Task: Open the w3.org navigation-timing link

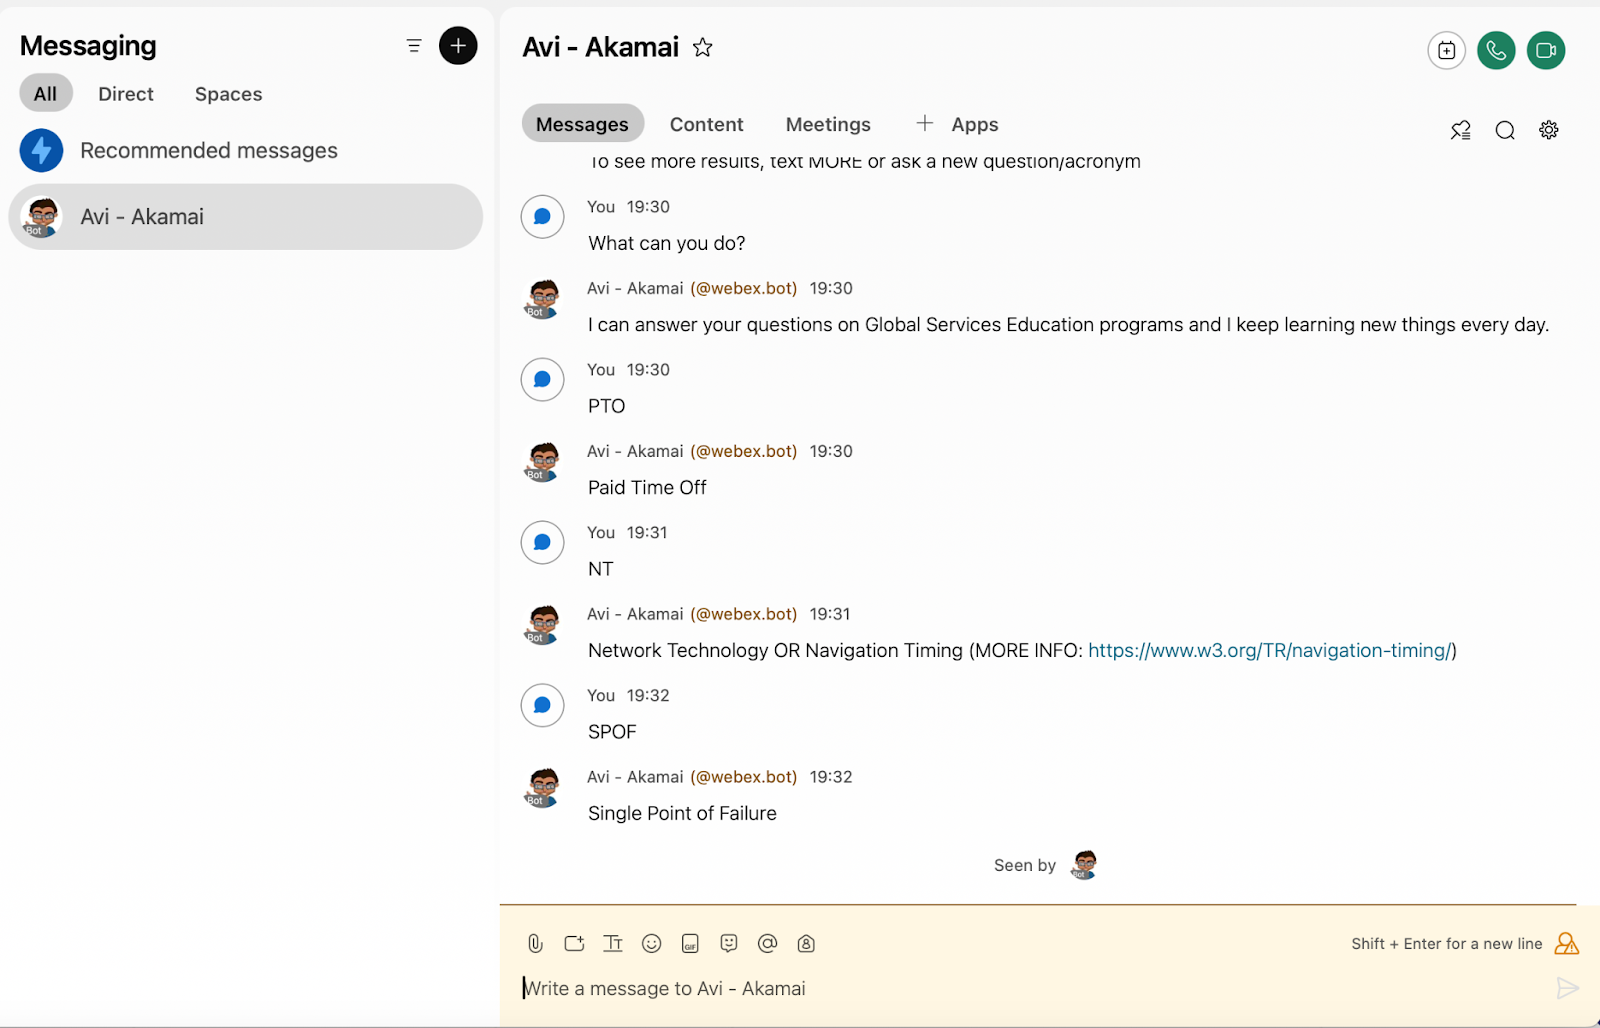Action: [x=1270, y=650]
